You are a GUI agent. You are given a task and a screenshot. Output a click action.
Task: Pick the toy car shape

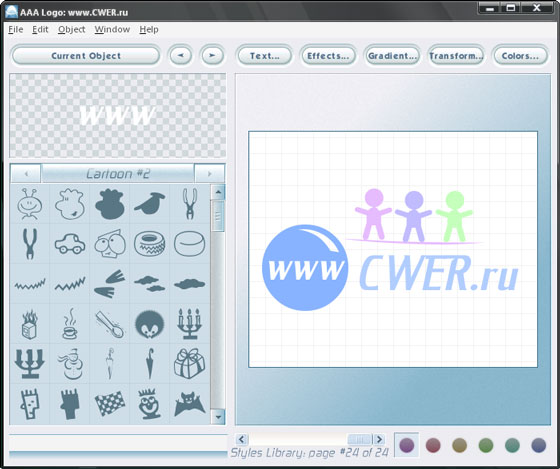tap(70, 244)
